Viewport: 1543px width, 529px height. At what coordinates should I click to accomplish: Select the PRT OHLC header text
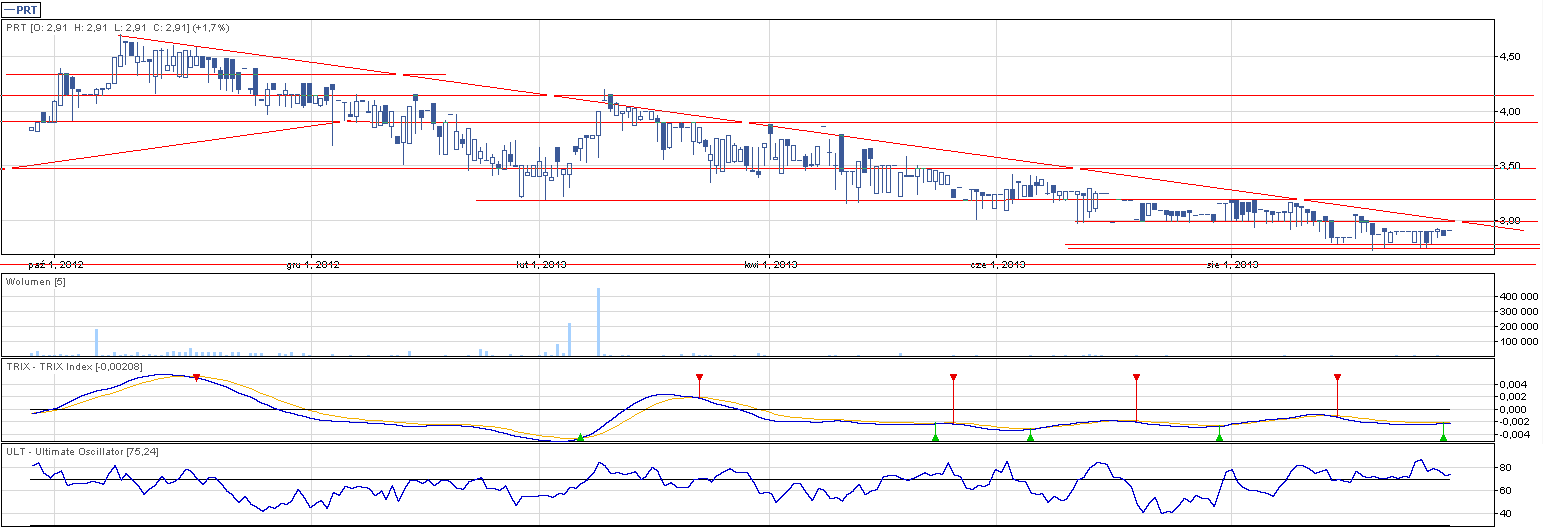pyautogui.click(x=119, y=28)
